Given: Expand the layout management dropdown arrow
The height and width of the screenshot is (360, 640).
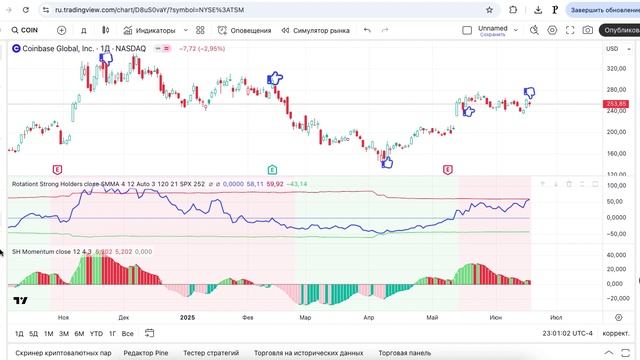Looking at the screenshot, I should (x=516, y=30).
